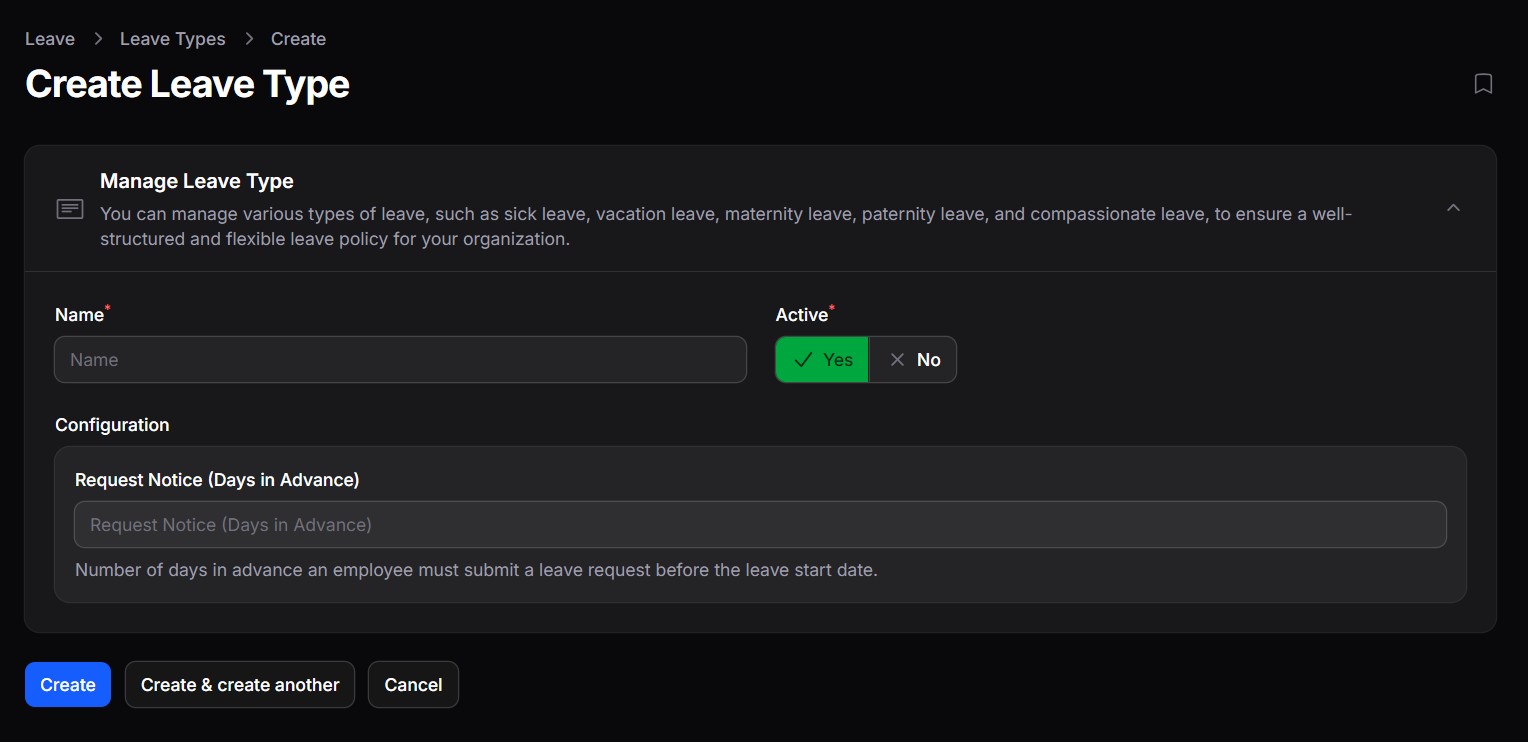Image resolution: width=1528 pixels, height=742 pixels.
Task: Switch Active to No
Action: click(913, 360)
